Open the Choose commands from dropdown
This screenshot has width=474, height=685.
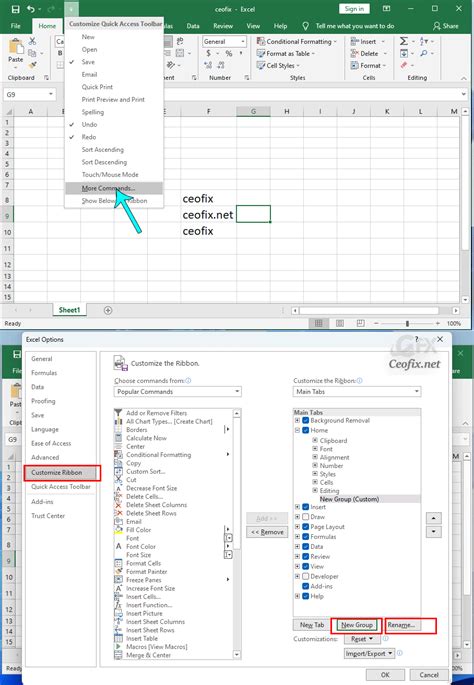(x=177, y=391)
